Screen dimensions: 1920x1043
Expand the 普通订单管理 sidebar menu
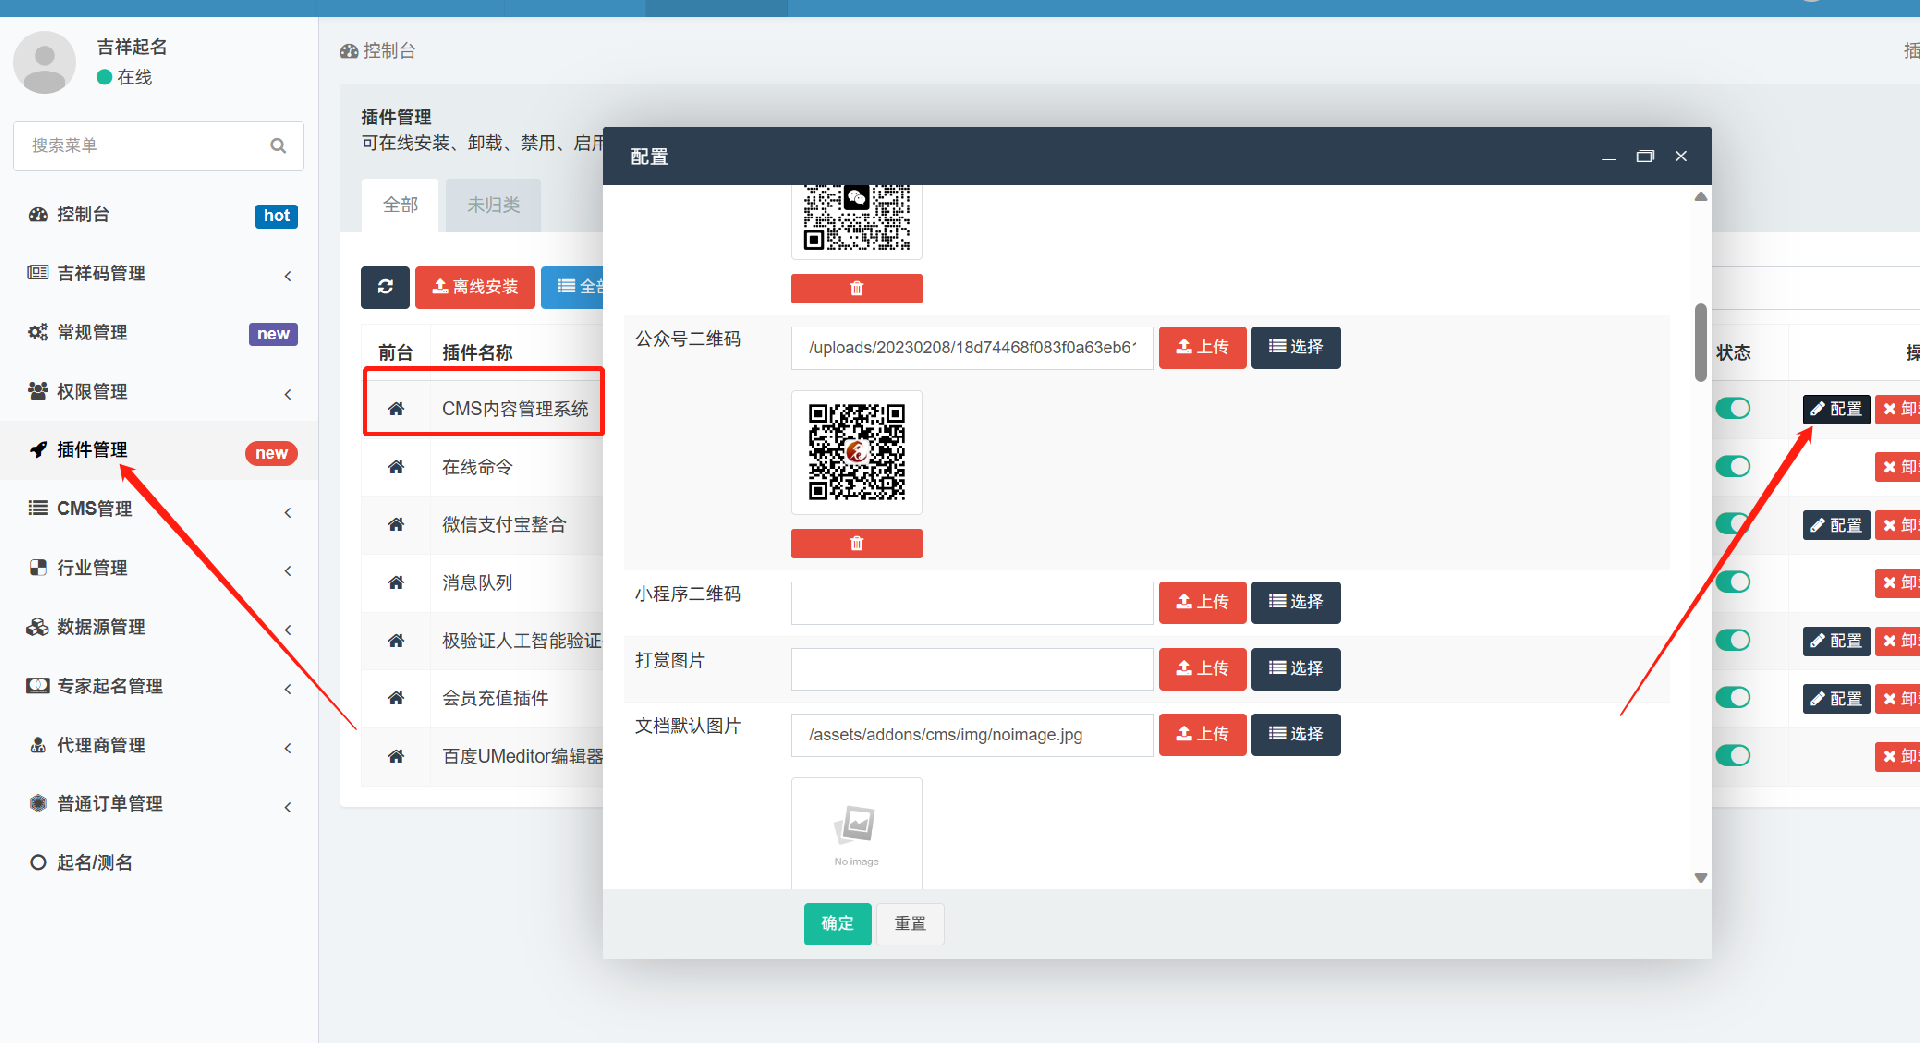pos(160,805)
